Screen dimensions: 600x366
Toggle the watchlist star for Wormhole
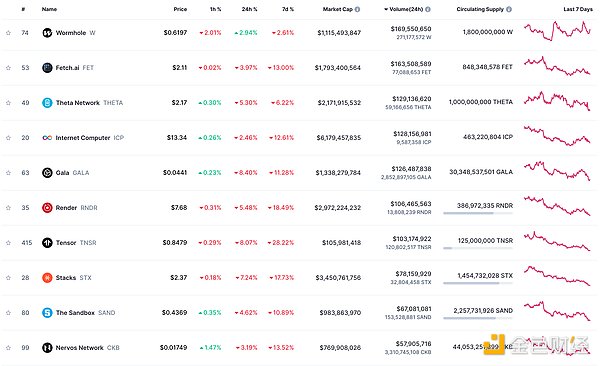8,33
